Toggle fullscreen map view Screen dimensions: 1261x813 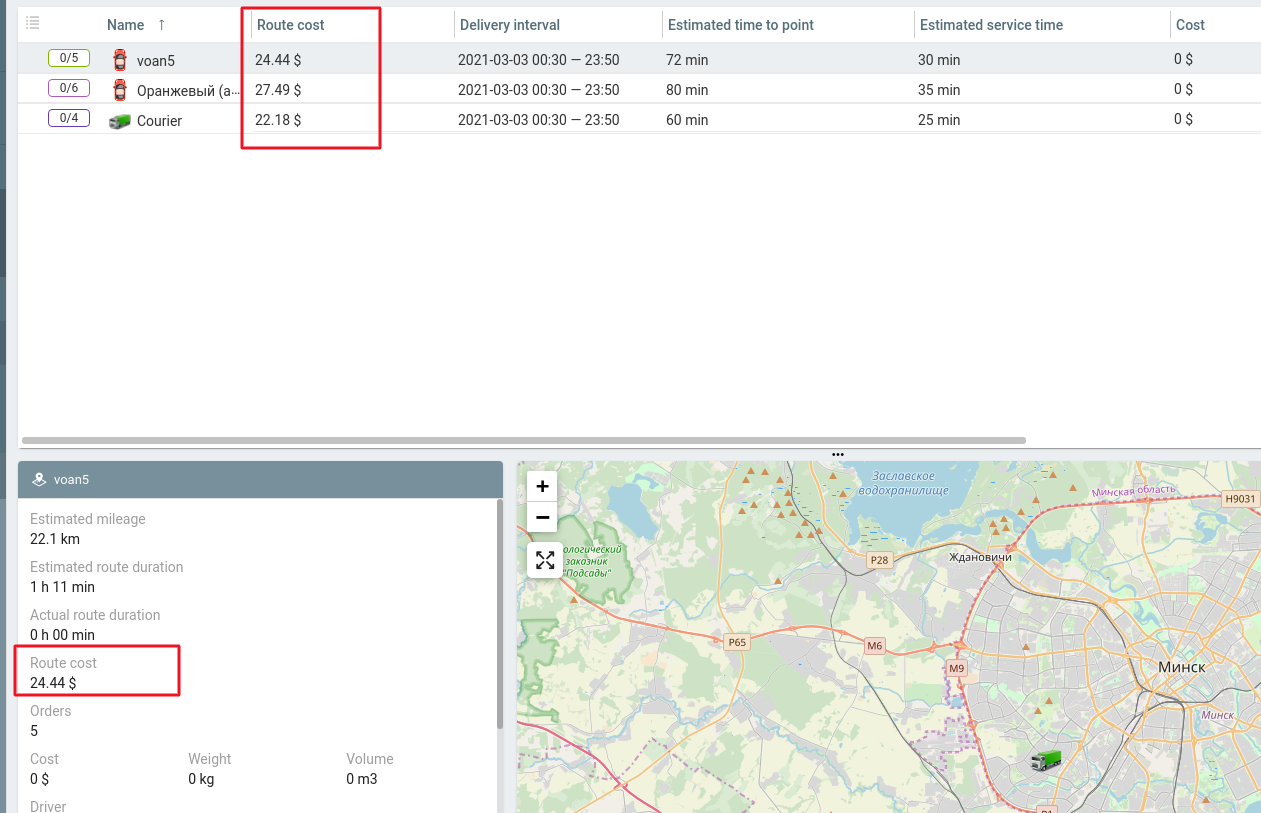(544, 560)
